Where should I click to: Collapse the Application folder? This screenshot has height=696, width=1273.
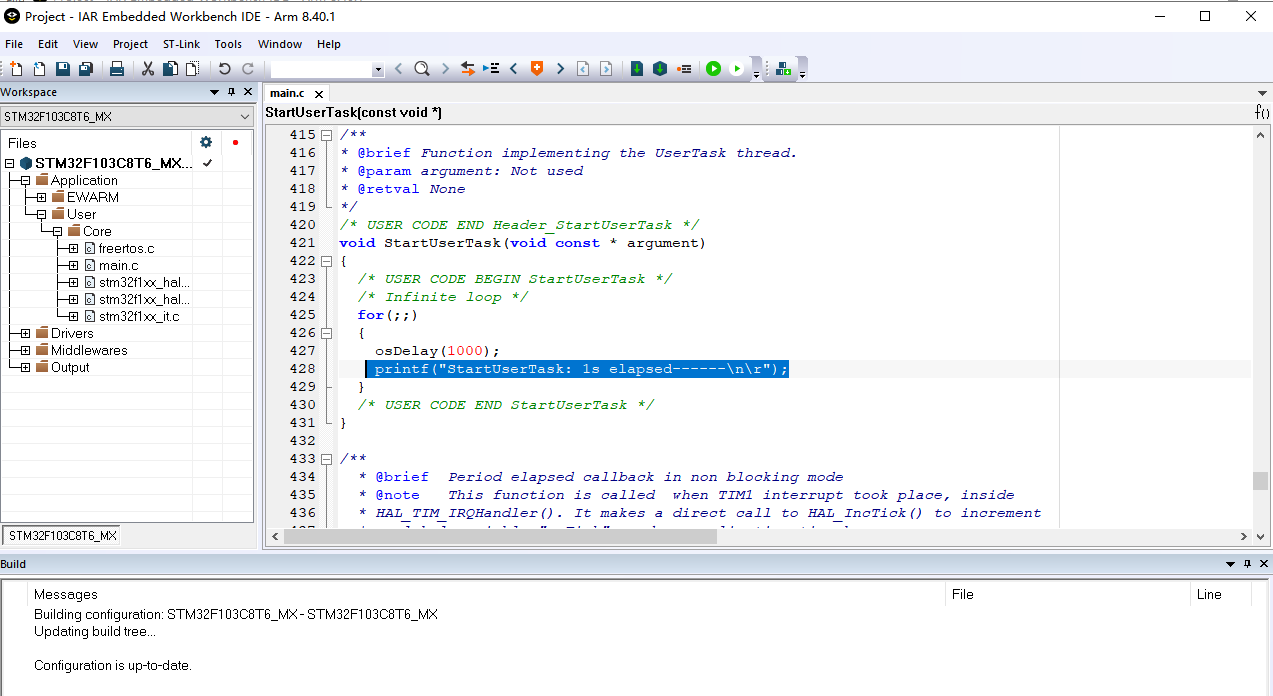coord(26,181)
